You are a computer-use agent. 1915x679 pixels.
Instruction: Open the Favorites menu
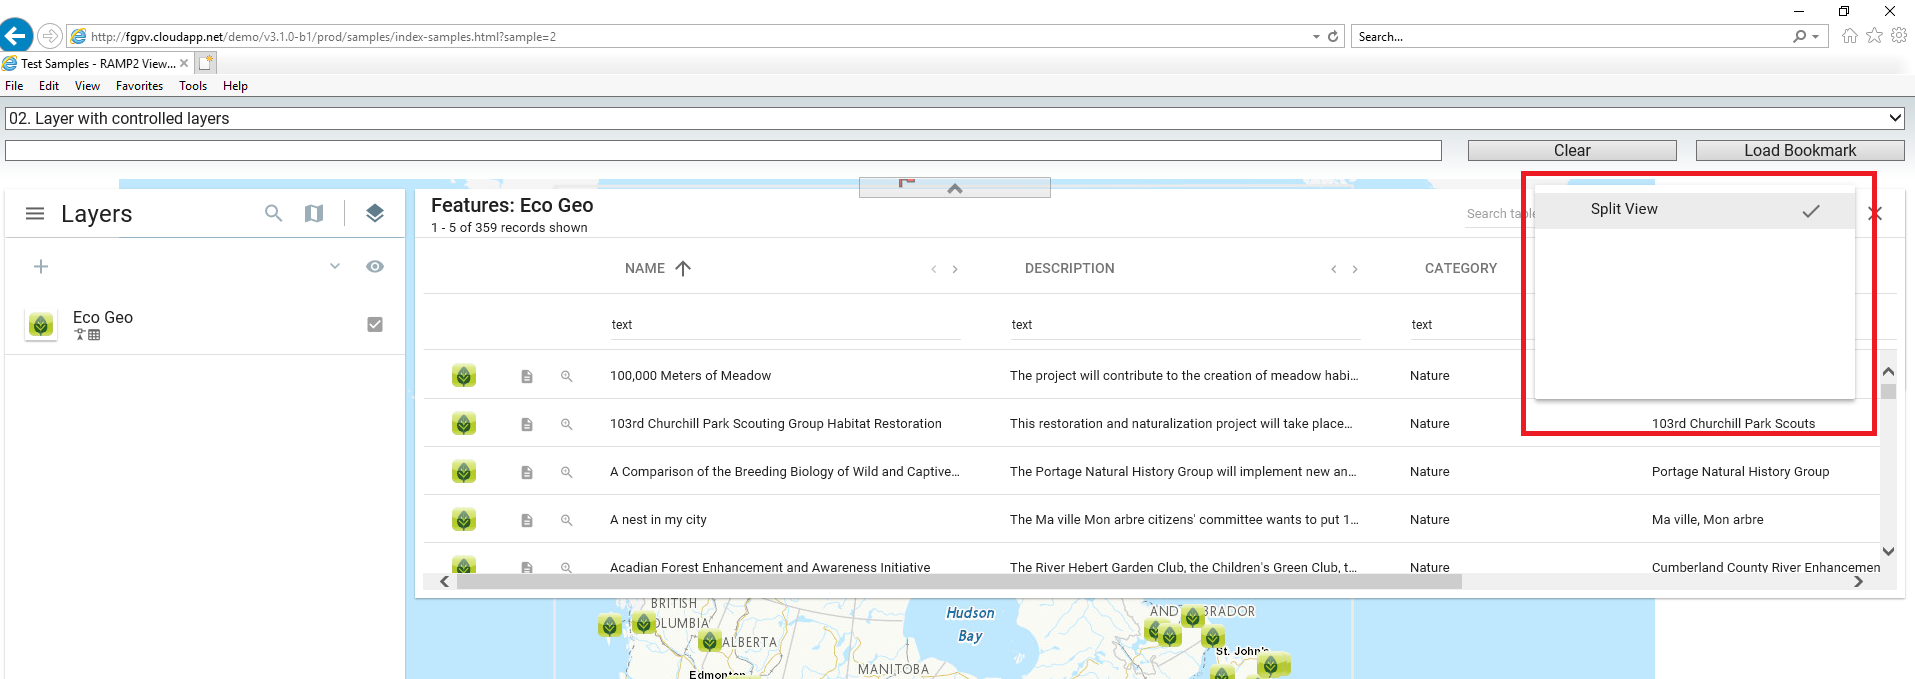point(139,86)
